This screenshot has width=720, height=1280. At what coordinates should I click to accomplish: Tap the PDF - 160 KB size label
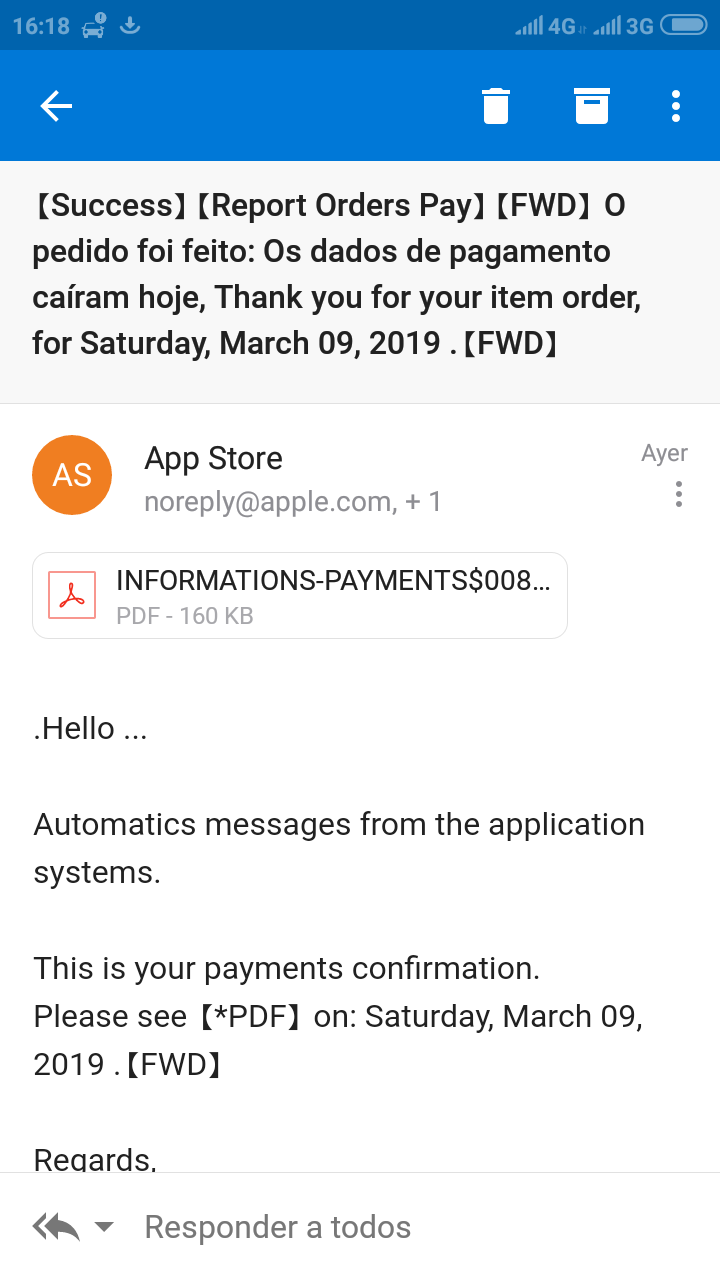[x=185, y=616]
